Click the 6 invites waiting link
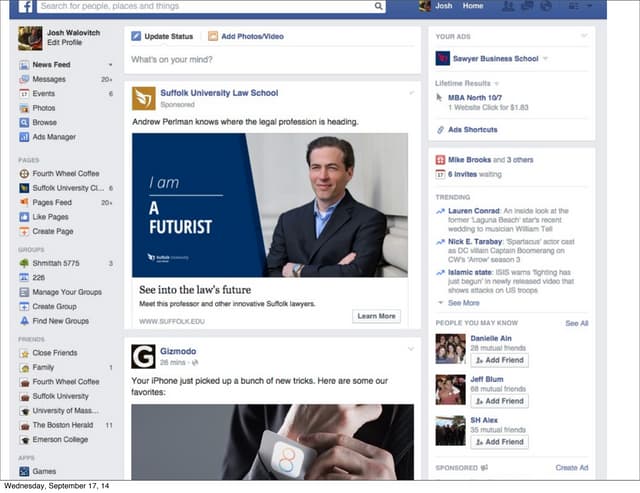The image size is (640, 493). coord(475,174)
